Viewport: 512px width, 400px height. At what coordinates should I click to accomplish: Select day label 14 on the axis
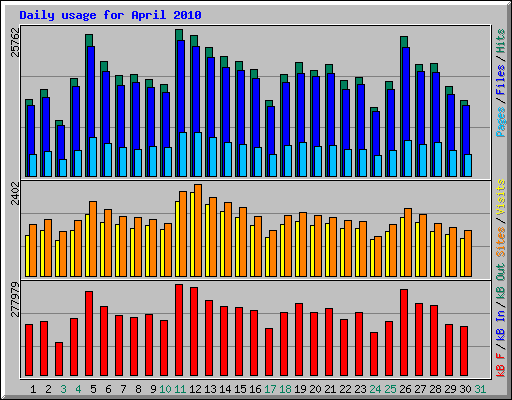pyautogui.click(x=225, y=389)
